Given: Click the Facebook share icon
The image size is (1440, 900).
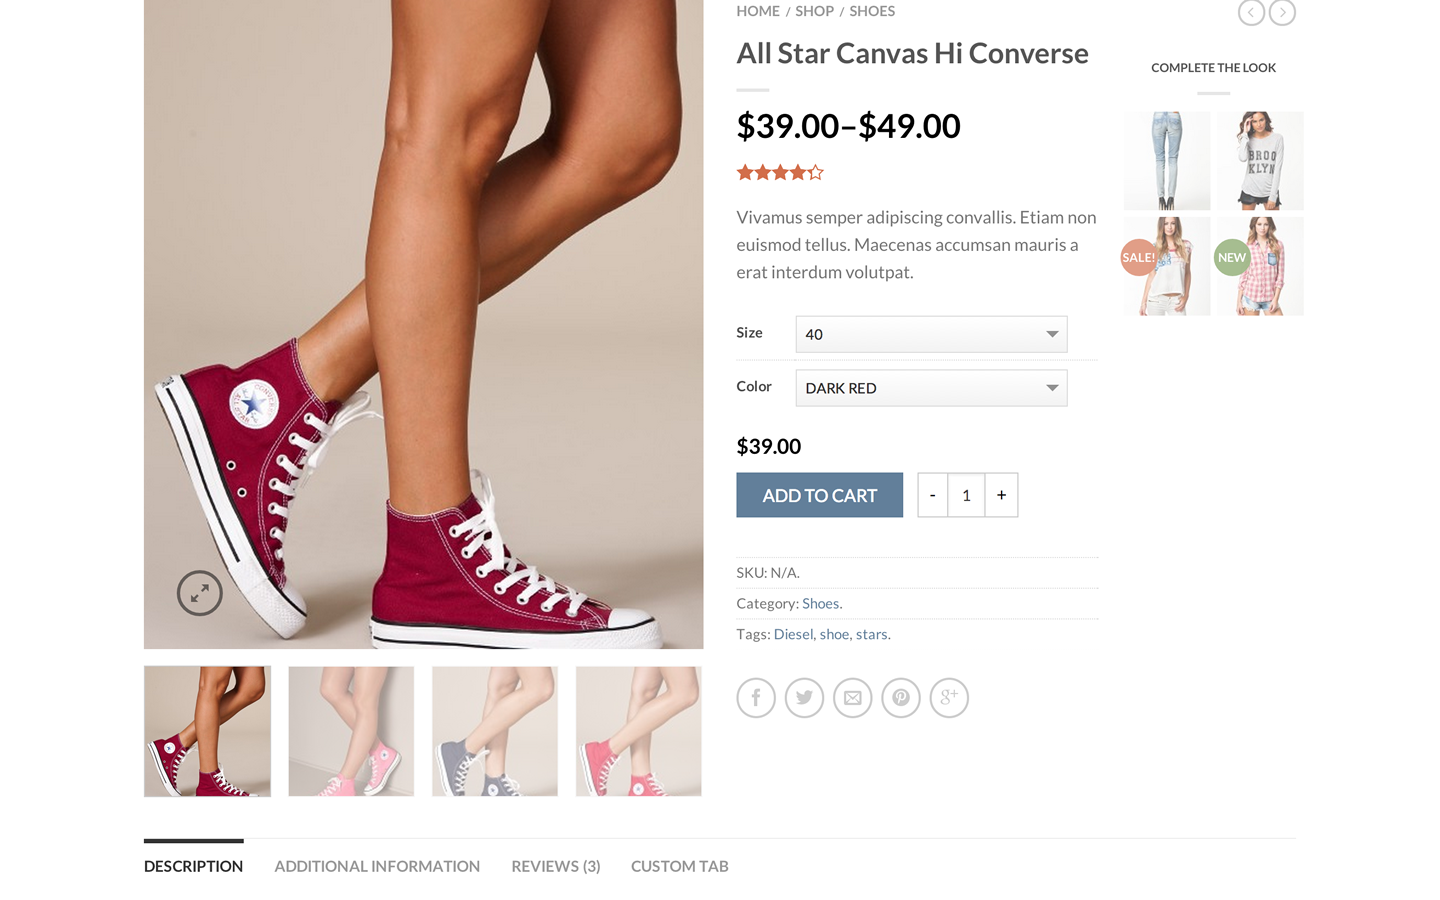Looking at the screenshot, I should [x=756, y=698].
